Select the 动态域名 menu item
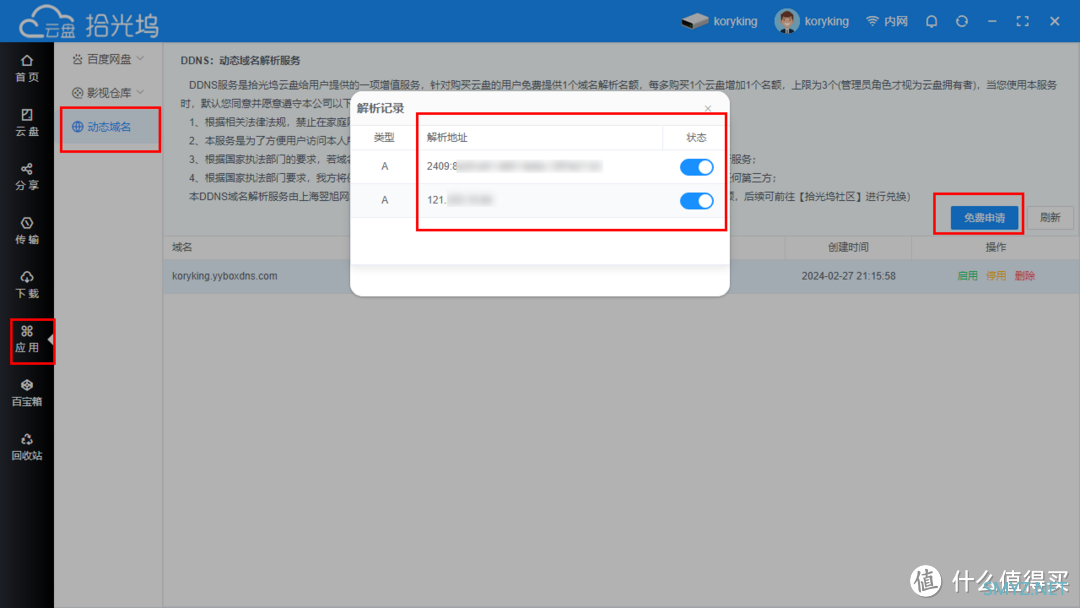Image resolution: width=1080 pixels, height=608 pixels. click(108, 127)
